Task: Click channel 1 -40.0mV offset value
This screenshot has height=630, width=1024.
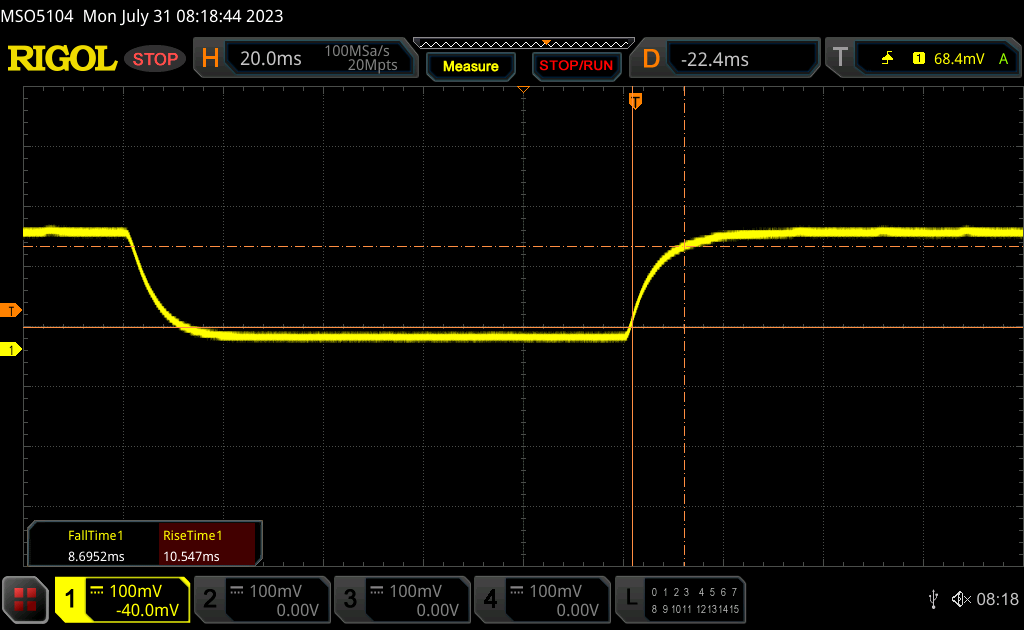Action: [147, 610]
